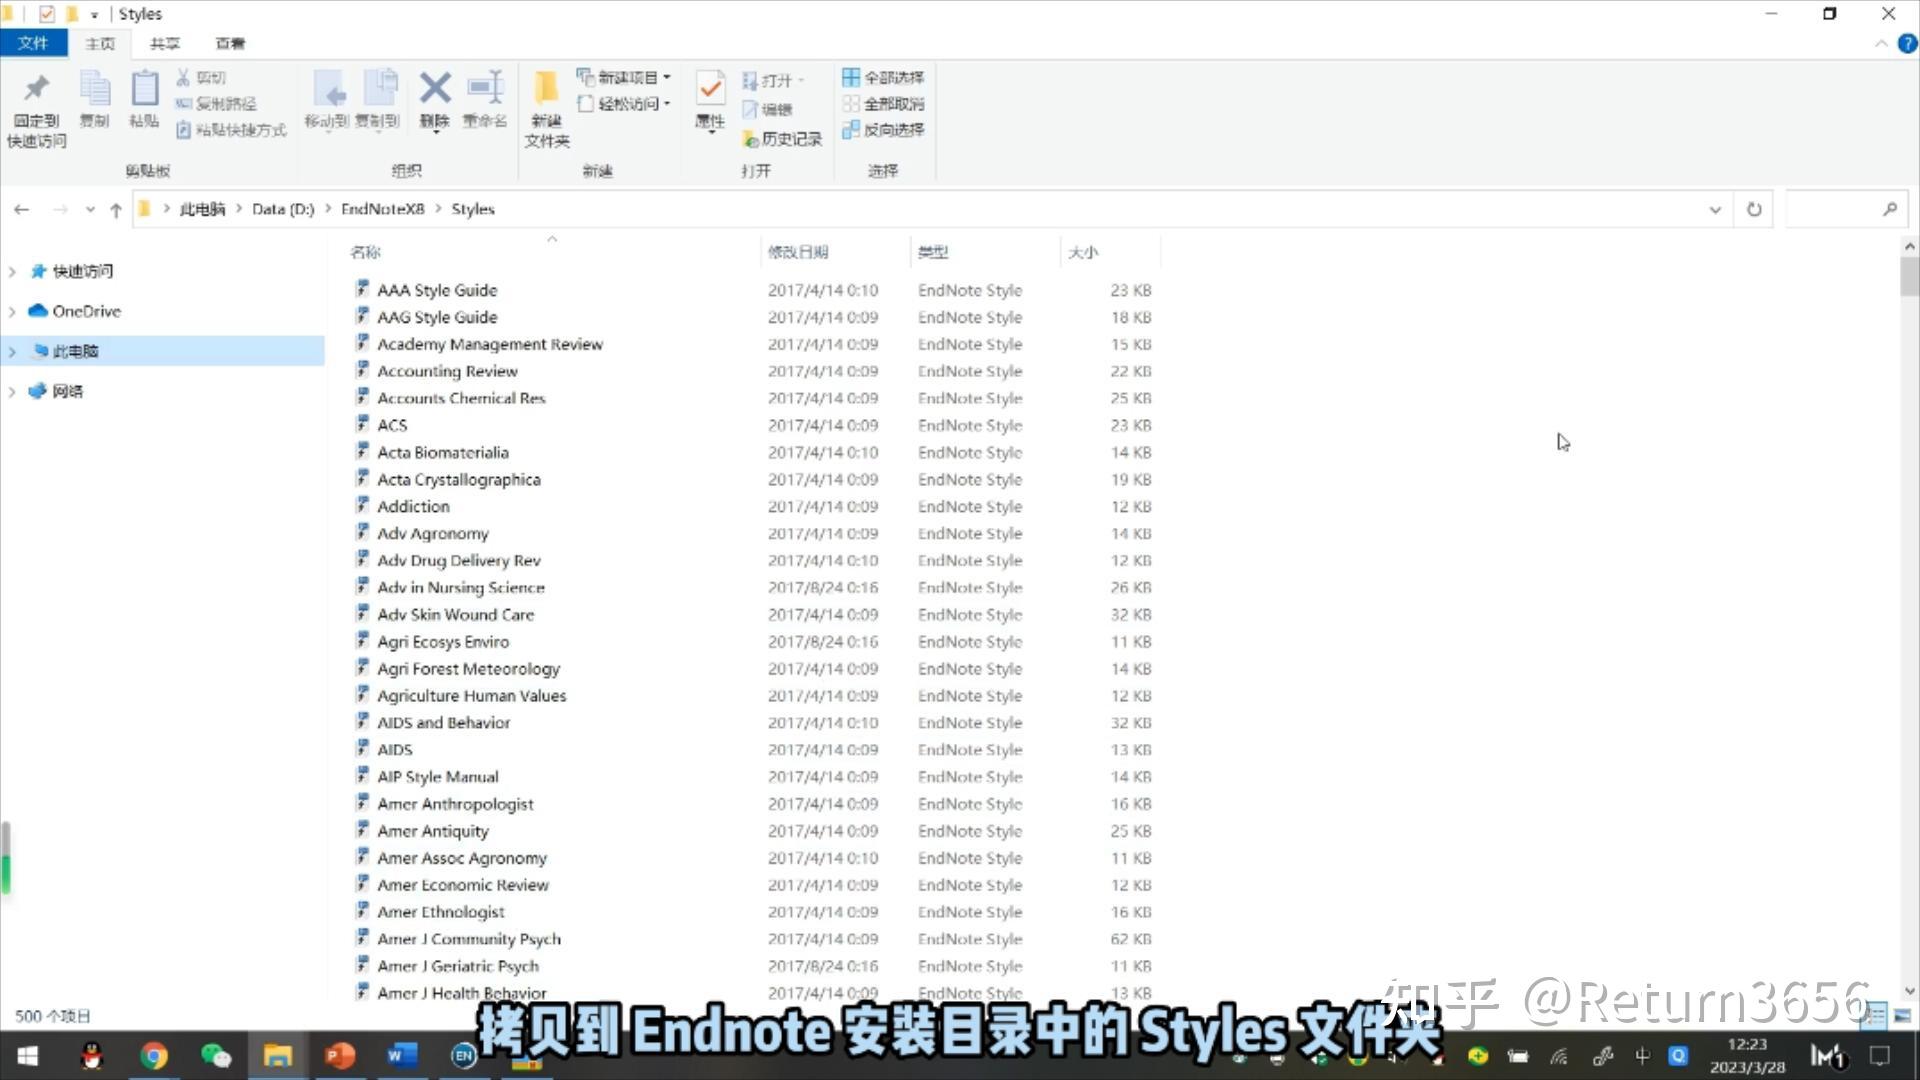Open the blue Help question mark

(1907, 44)
